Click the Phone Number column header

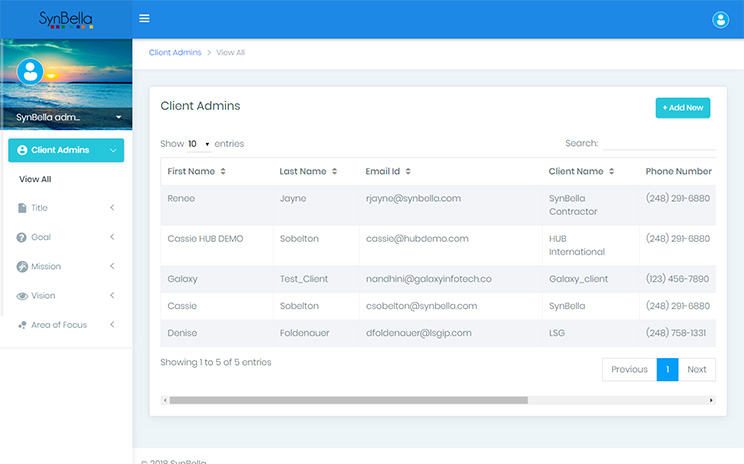[x=679, y=171]
